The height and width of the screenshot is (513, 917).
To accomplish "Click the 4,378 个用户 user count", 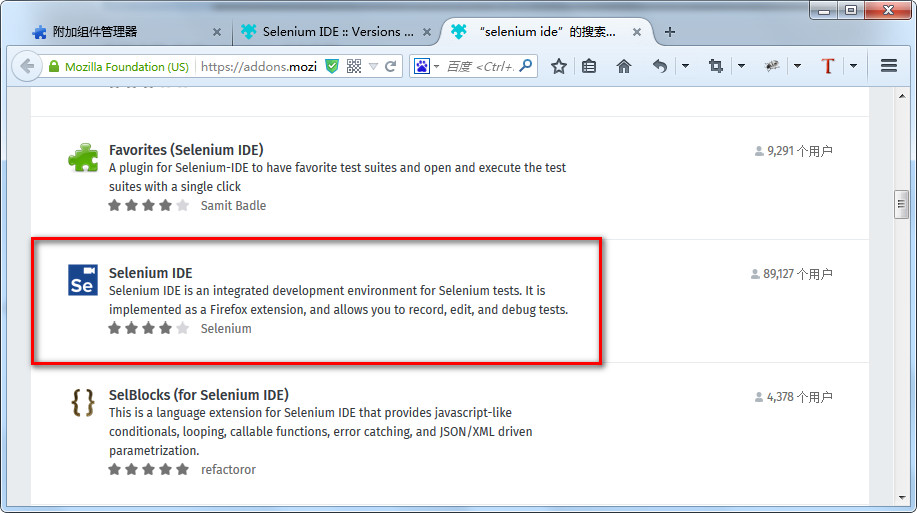I will coord(794,397).
